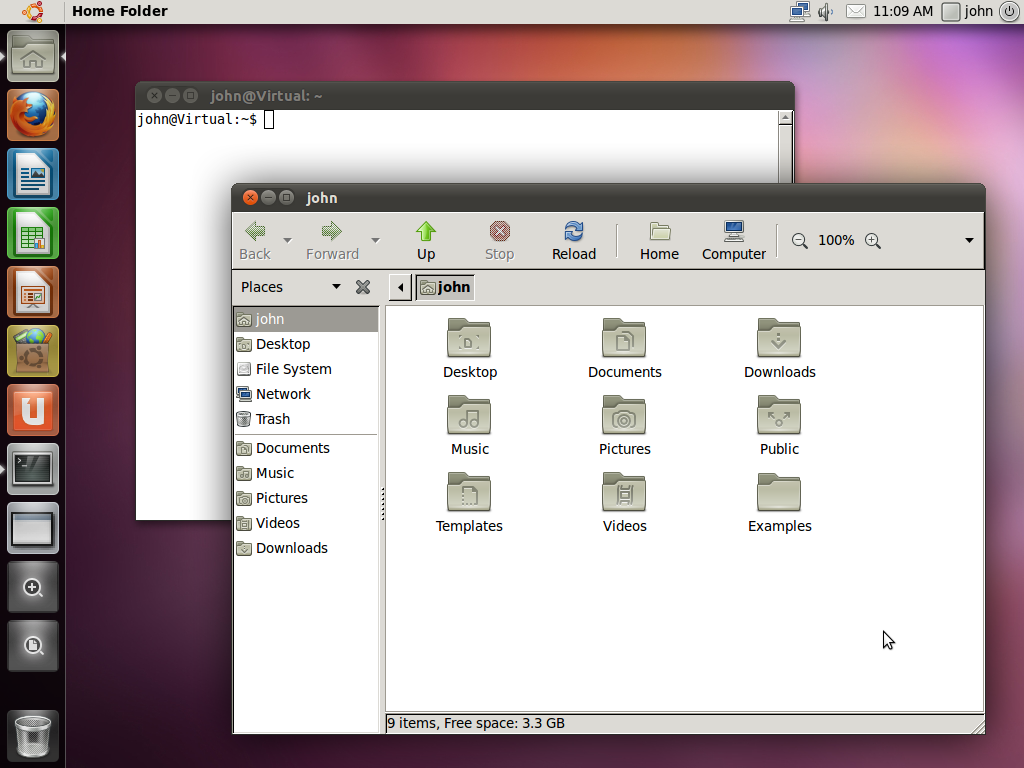The width and height of the screenshot is (1024, 768).
Task: Open Firefox from the launcher
Action: [32, 115]
